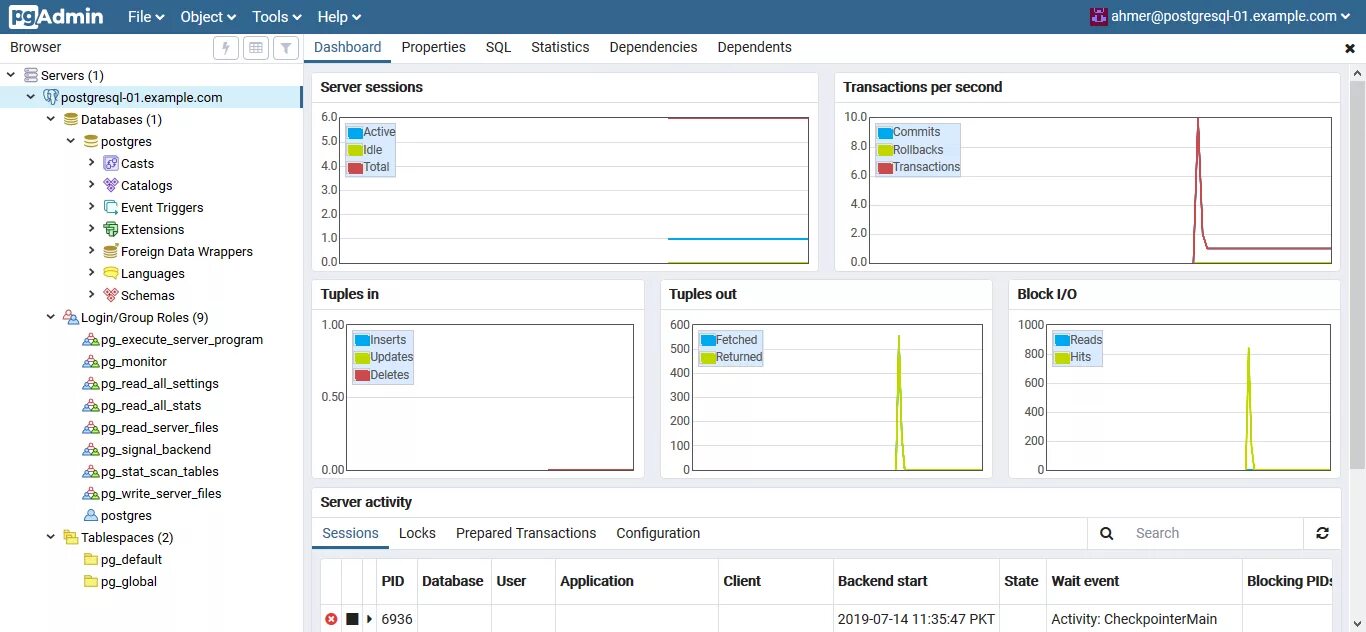Open the Locks tab in Server activity
The image size is (1366, 632).
tap(417, 533)
